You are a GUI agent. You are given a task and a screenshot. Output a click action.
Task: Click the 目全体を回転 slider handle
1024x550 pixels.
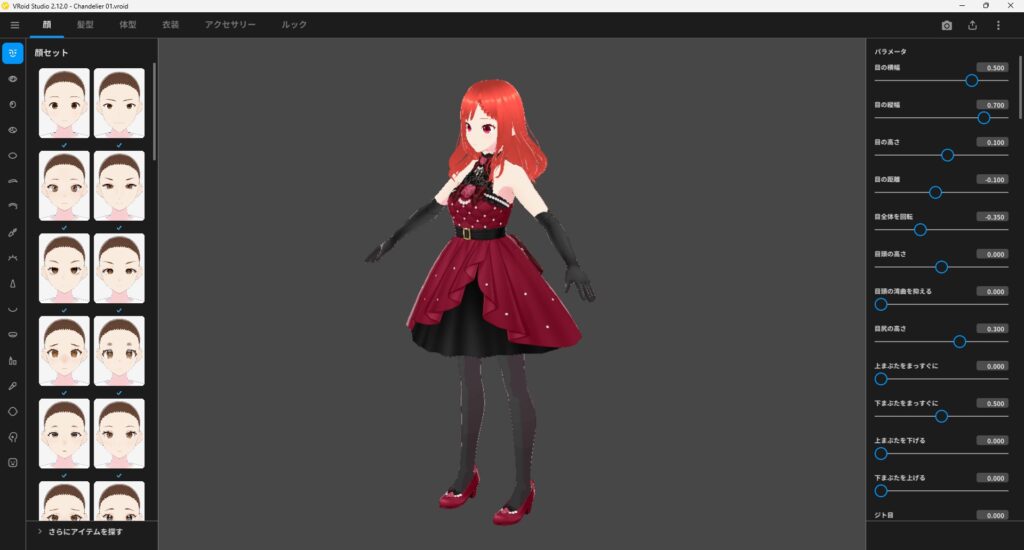(920, 229)
